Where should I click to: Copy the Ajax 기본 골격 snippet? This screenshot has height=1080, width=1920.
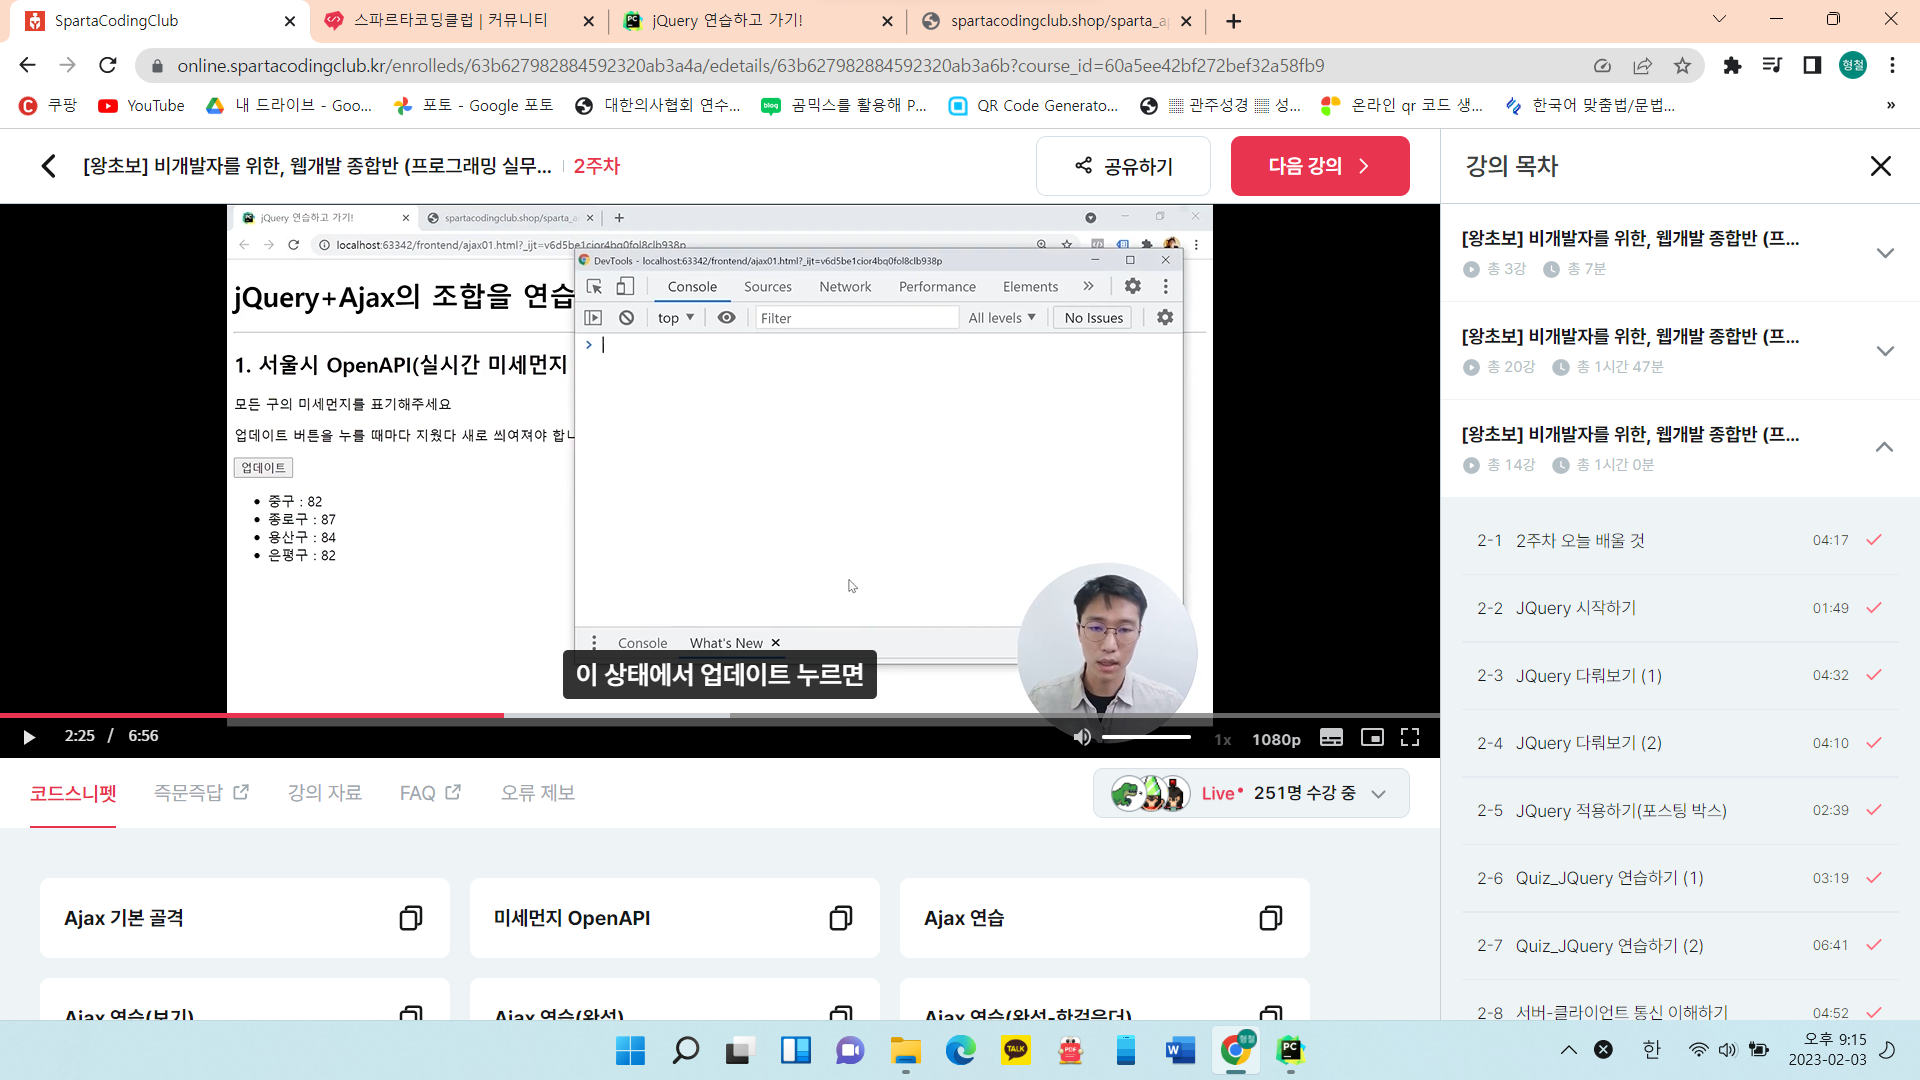(x=410, y=918)
